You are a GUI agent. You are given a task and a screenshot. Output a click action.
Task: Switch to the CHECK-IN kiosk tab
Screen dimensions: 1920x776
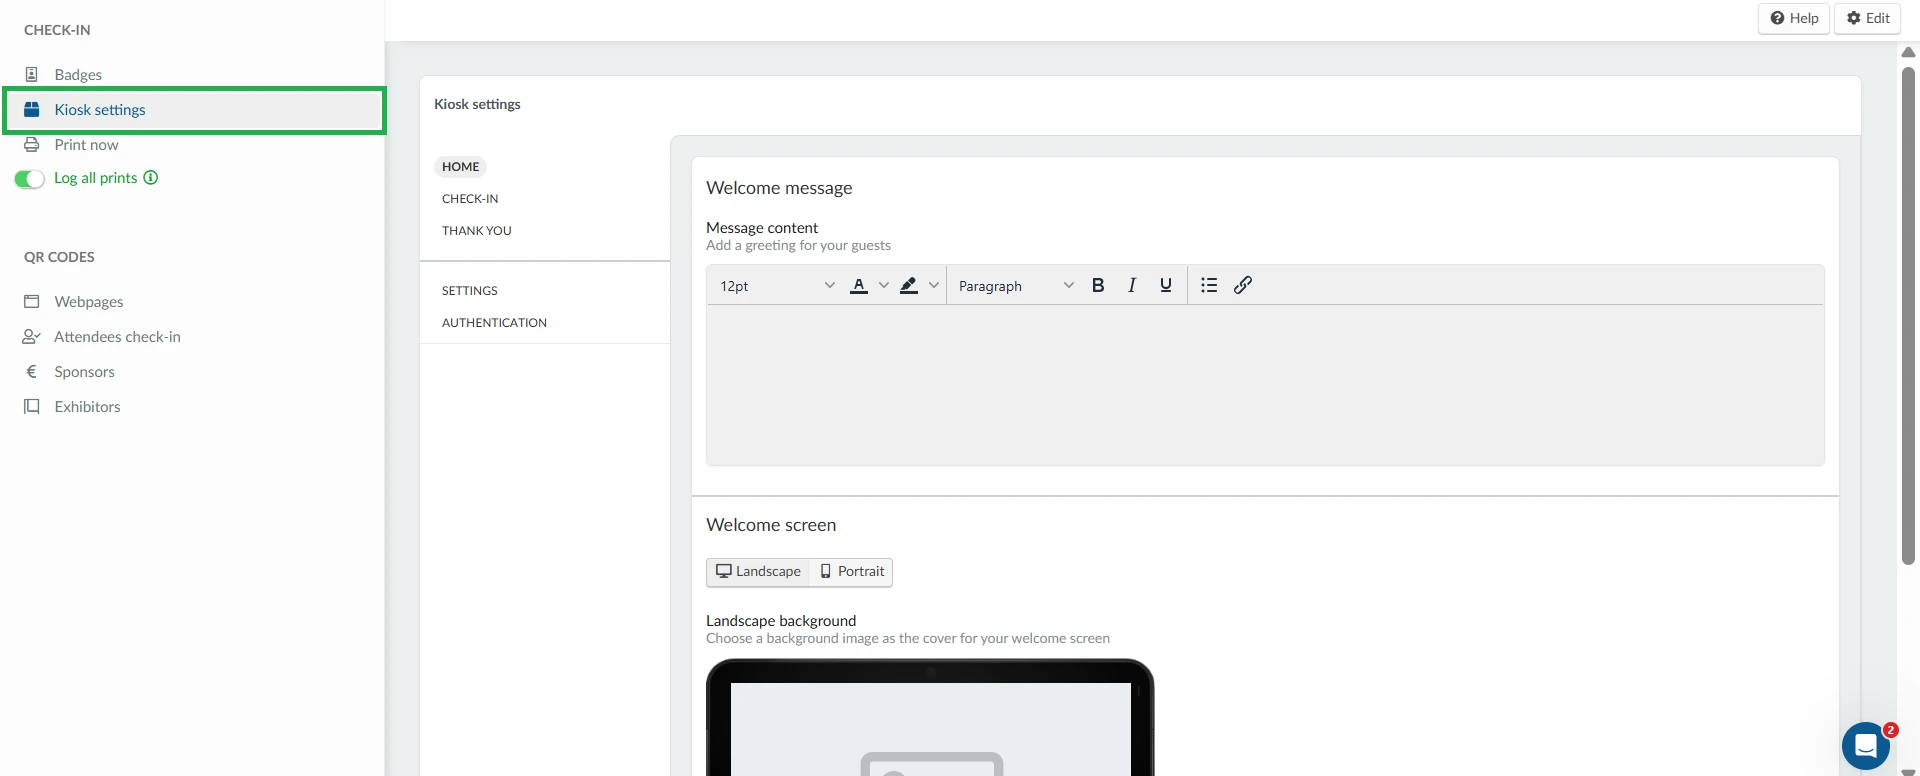pyautogui.click(x=470, y=199)
